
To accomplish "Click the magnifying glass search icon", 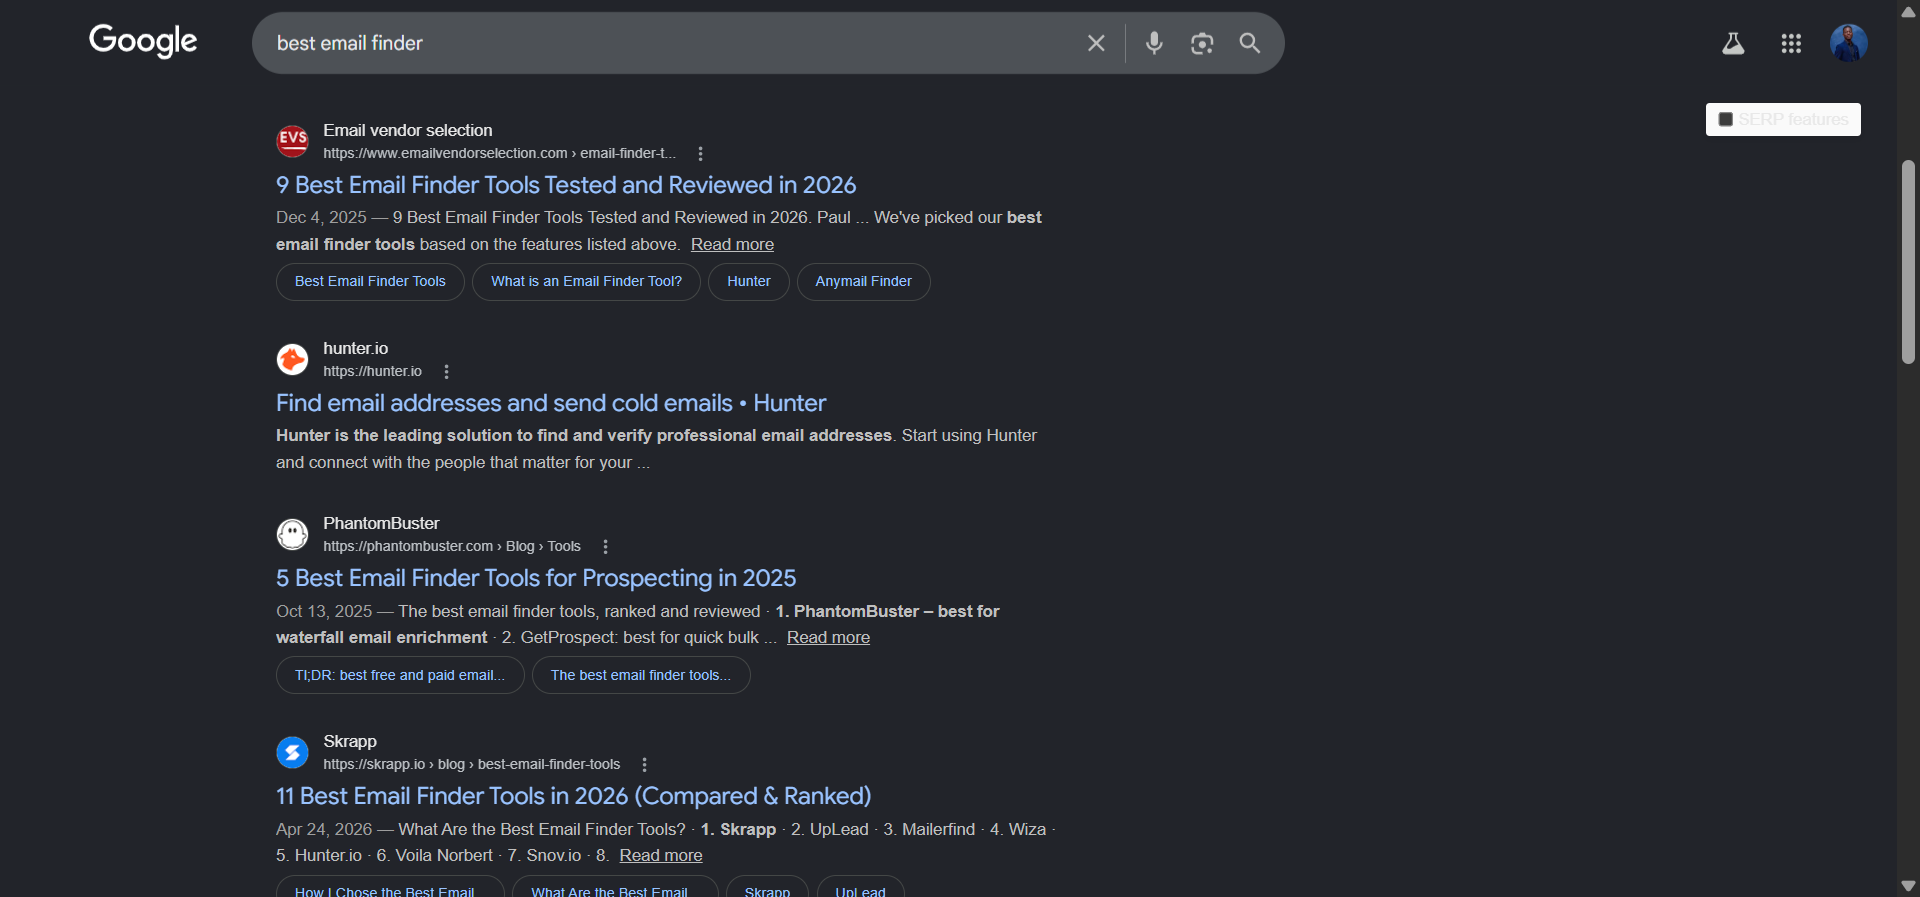I will coord(1250,43).
